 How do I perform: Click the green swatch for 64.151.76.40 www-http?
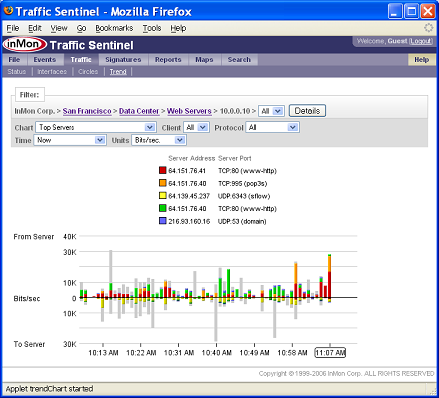[x=163, y=208]
